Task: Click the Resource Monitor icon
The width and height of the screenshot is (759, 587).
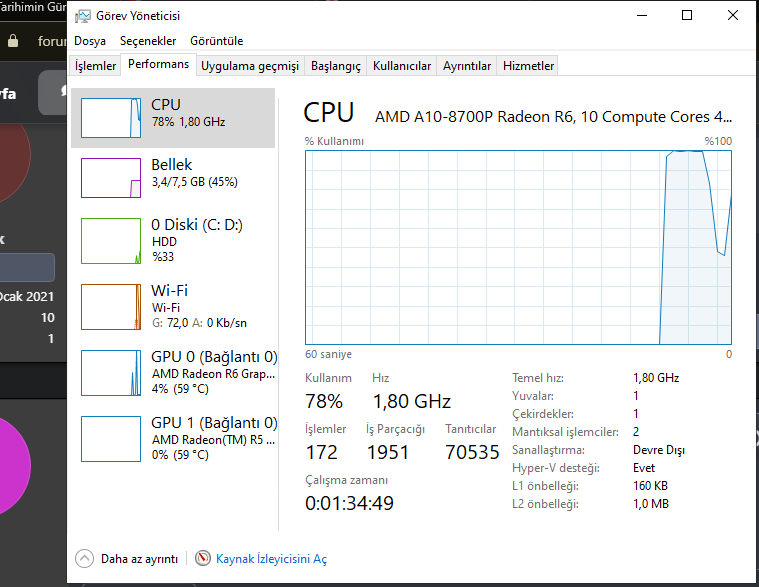Action: (x=203, y=559)
